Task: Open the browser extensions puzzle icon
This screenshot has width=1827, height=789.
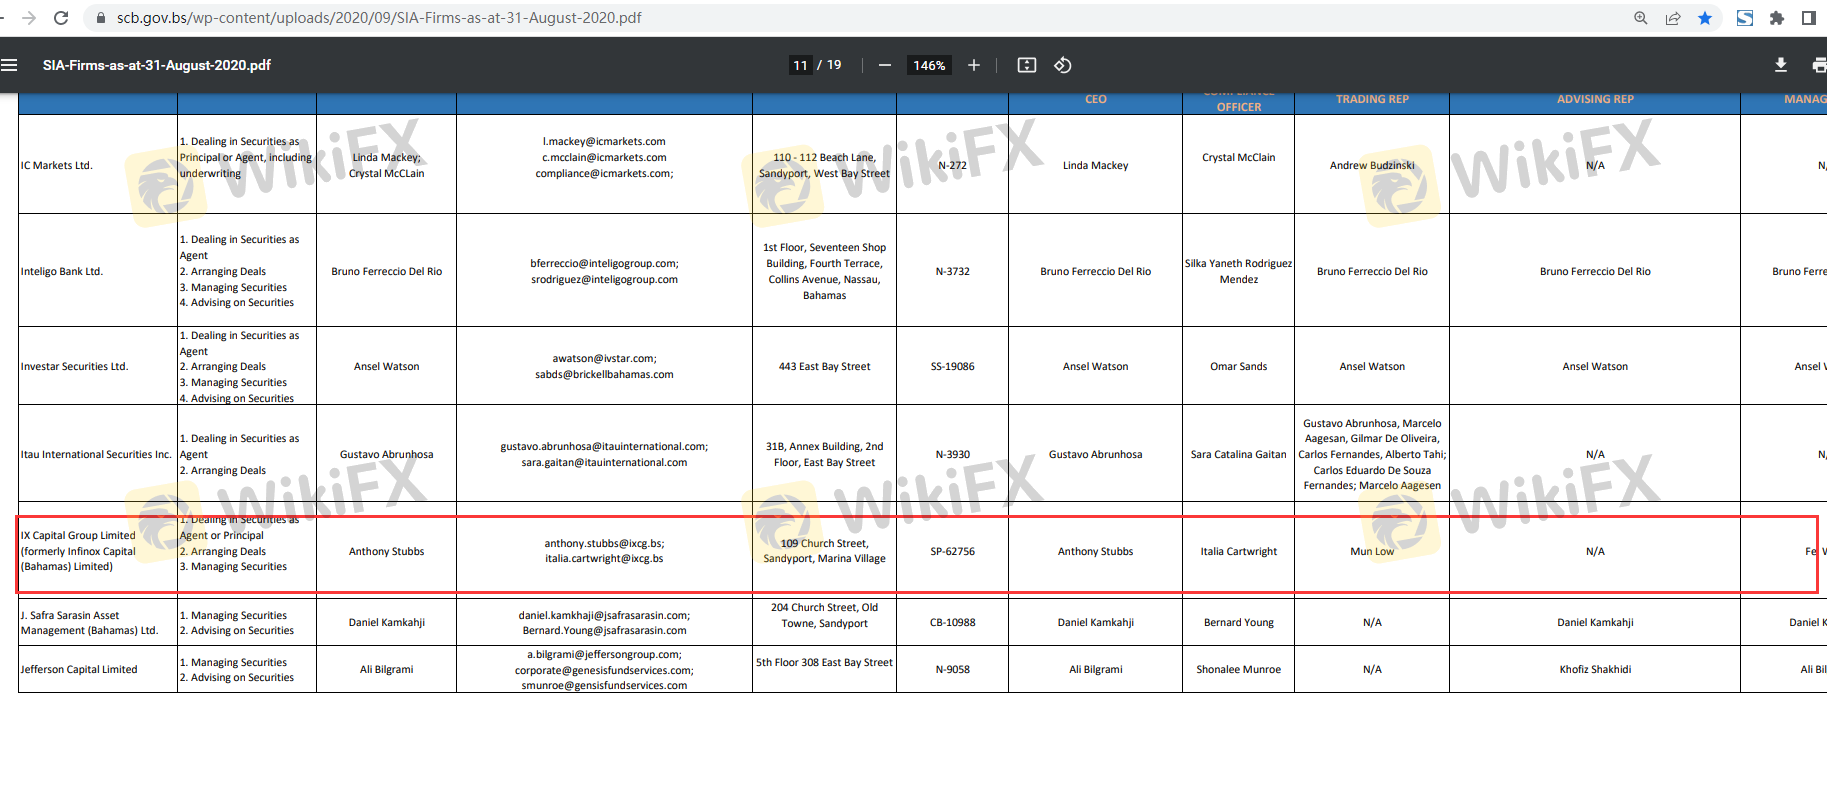Action: pyautogui.click(x=1777, y=18)
